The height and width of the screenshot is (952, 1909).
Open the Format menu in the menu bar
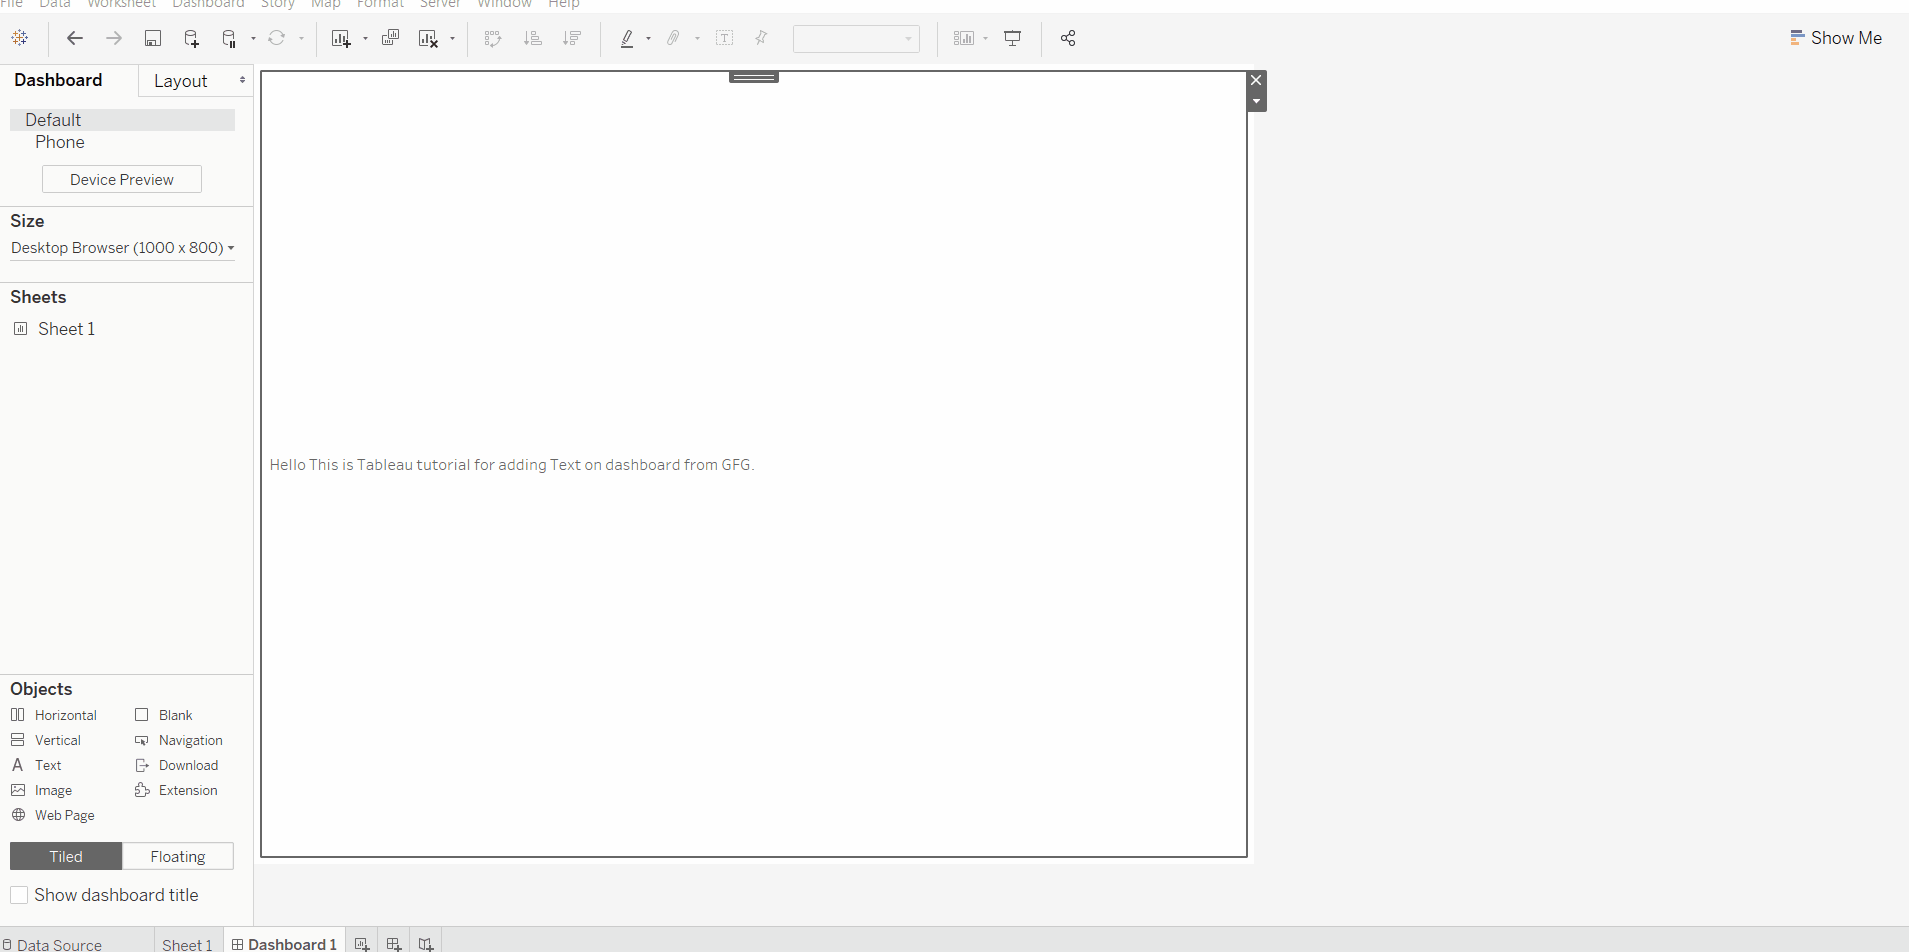pos(380,4)
